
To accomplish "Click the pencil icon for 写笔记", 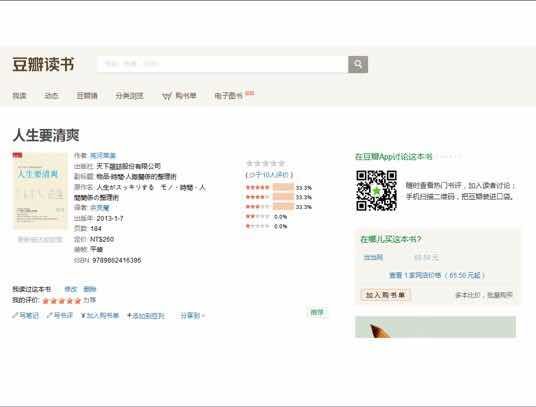I will coord(15,315).
